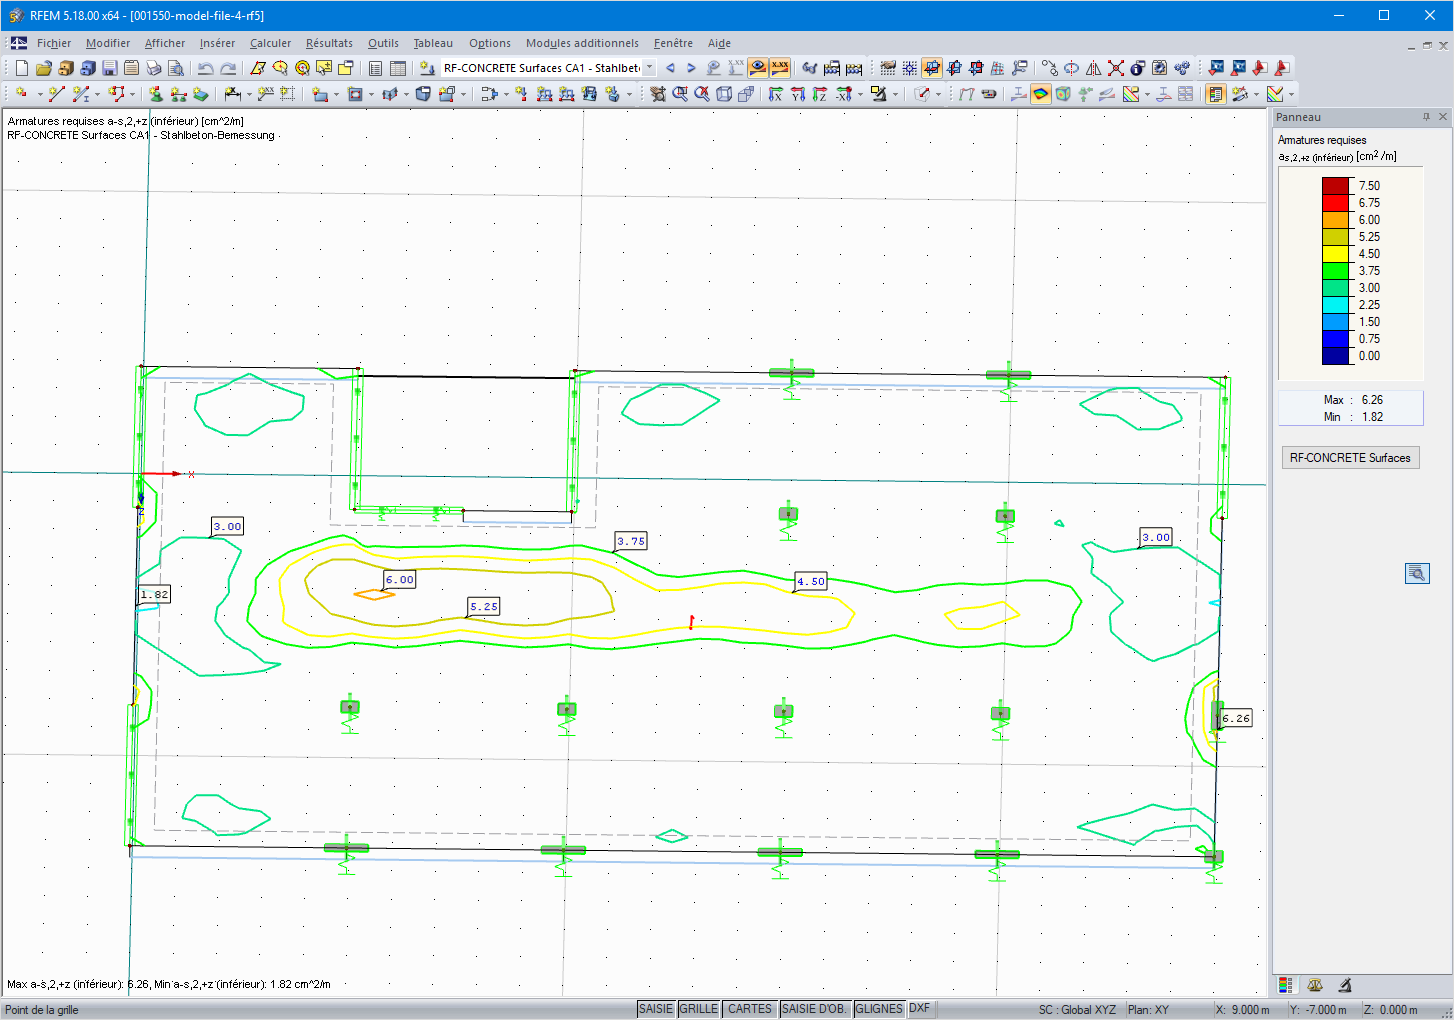Open the Résultats menu
This screenshot has height=1020, width=1454.
[329, 43]
